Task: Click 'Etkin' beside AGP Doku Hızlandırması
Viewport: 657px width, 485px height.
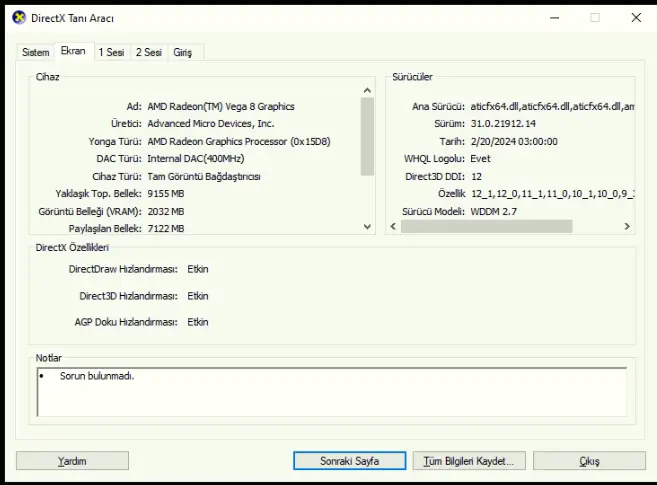Action: point(198,322)
